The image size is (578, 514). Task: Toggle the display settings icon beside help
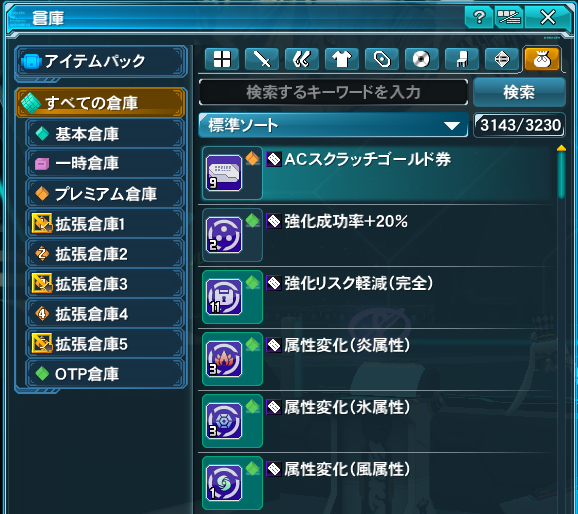click(x=509, y=17)
